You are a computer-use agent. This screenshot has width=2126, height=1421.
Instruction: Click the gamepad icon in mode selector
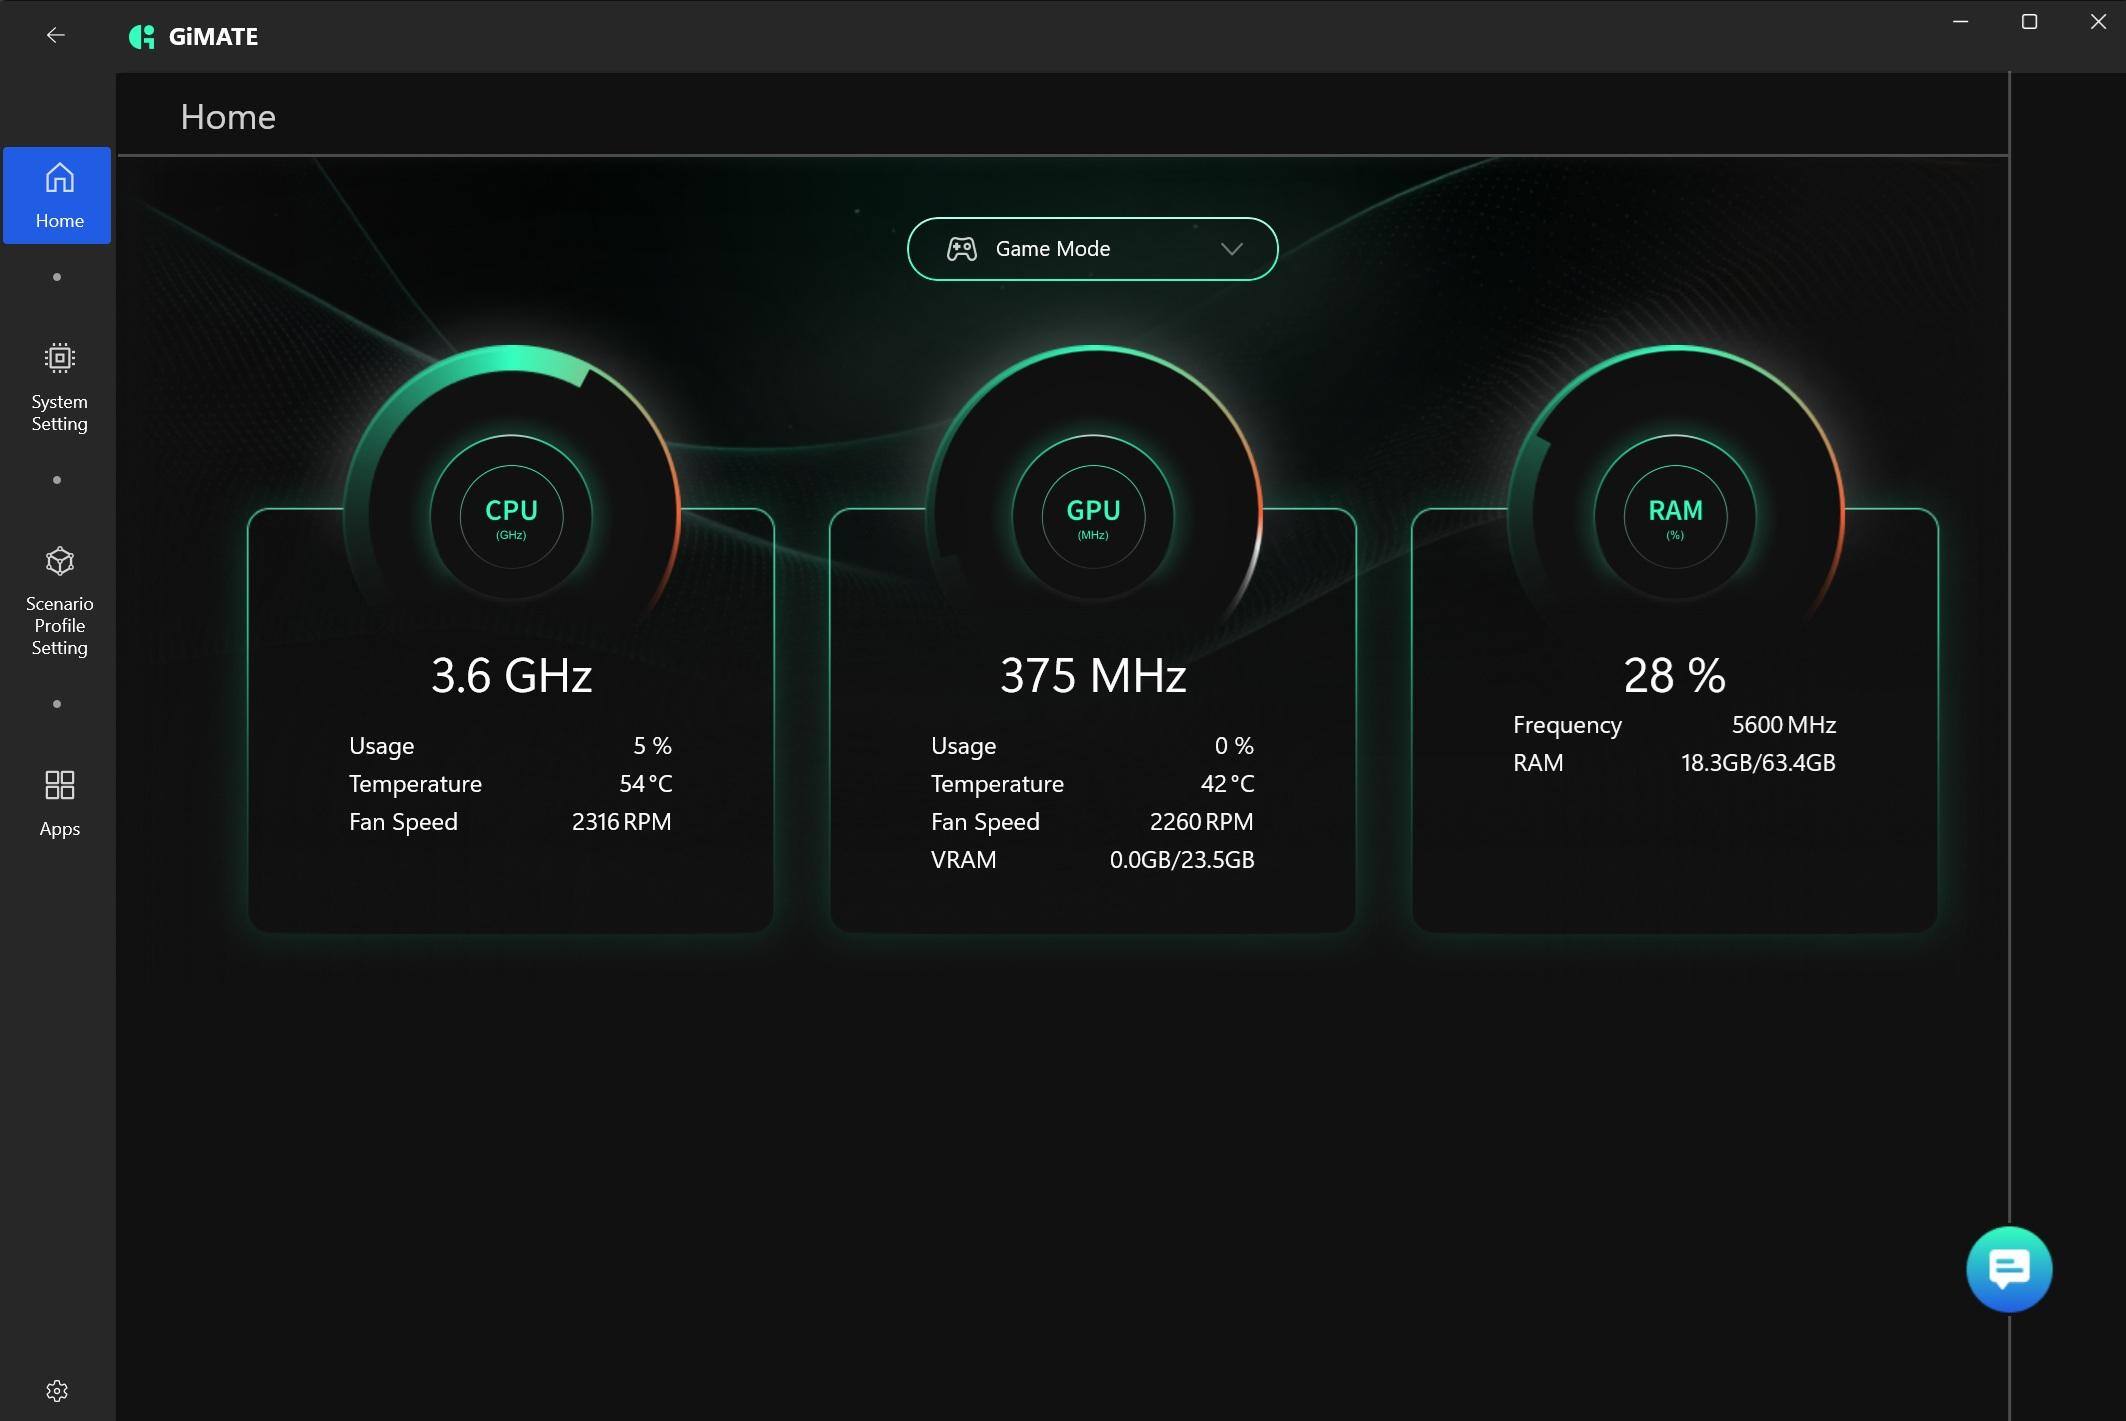[962, 249]
